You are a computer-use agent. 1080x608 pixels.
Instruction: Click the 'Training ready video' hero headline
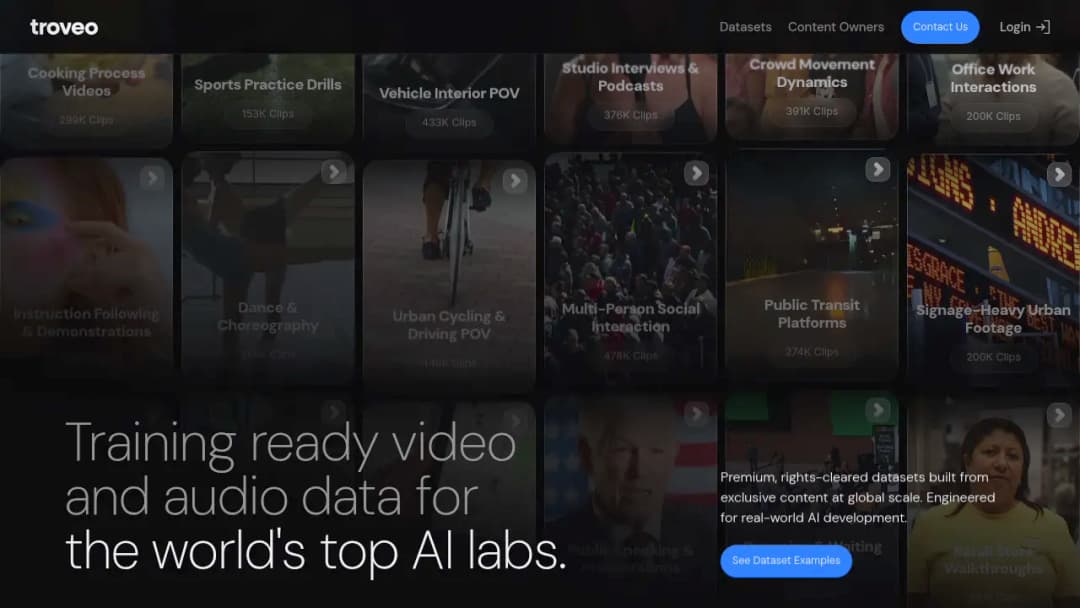[291, 442]
